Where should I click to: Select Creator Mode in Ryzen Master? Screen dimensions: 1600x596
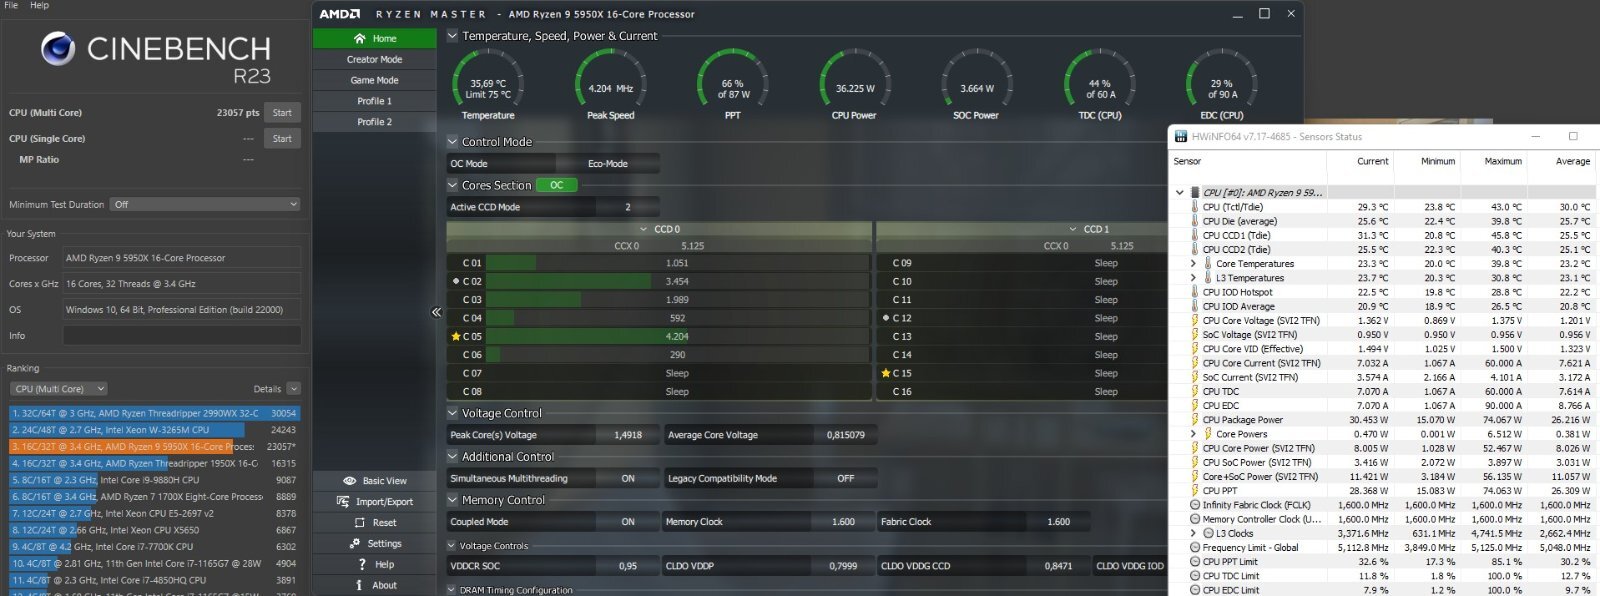point(374,59)
